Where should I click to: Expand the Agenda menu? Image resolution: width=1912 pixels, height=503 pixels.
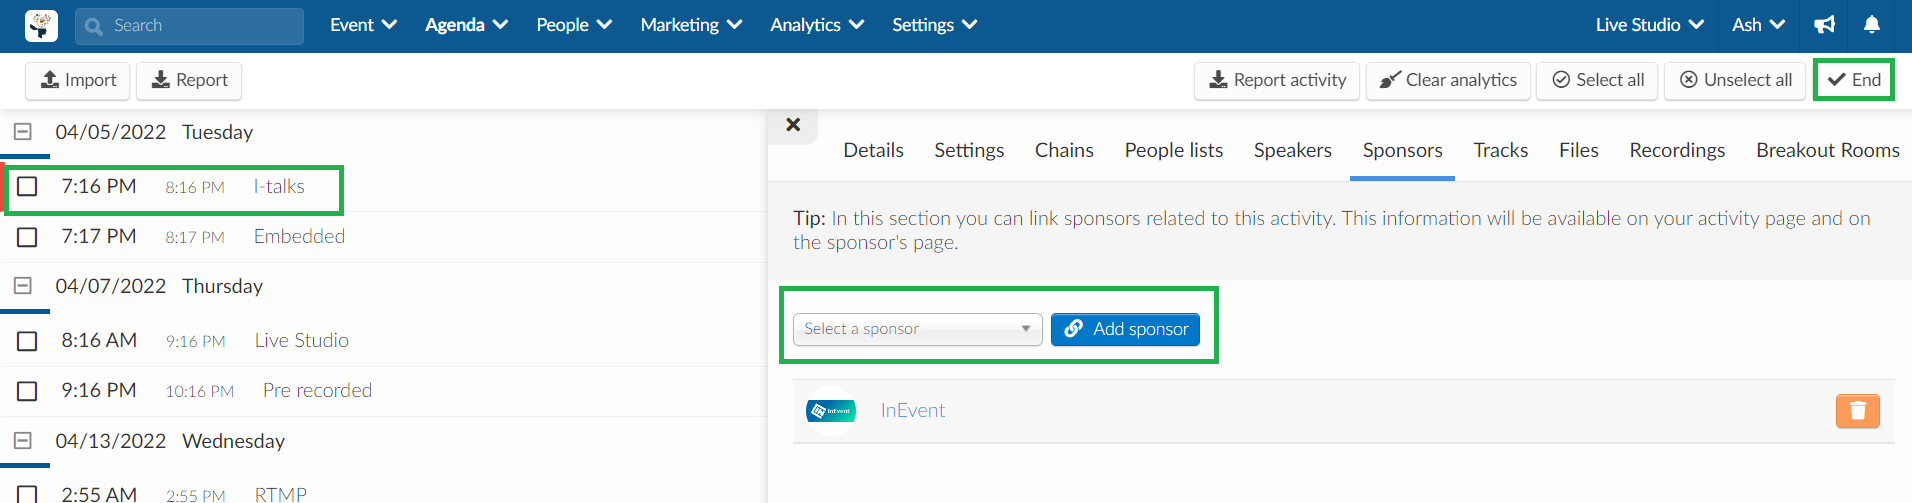point(466,25)
